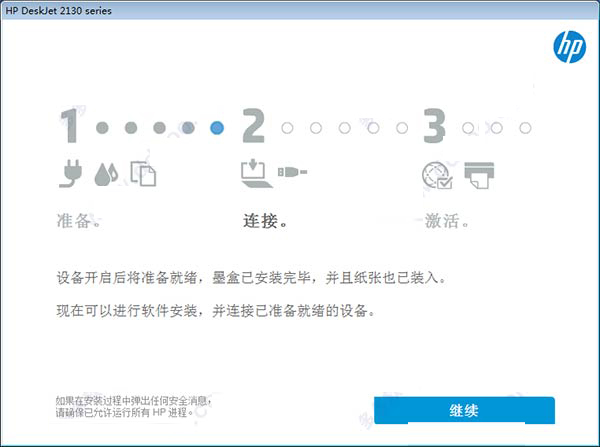The image size is (600, 447).
Task: Select the blue active progress dot
Action: pos(217,128)
